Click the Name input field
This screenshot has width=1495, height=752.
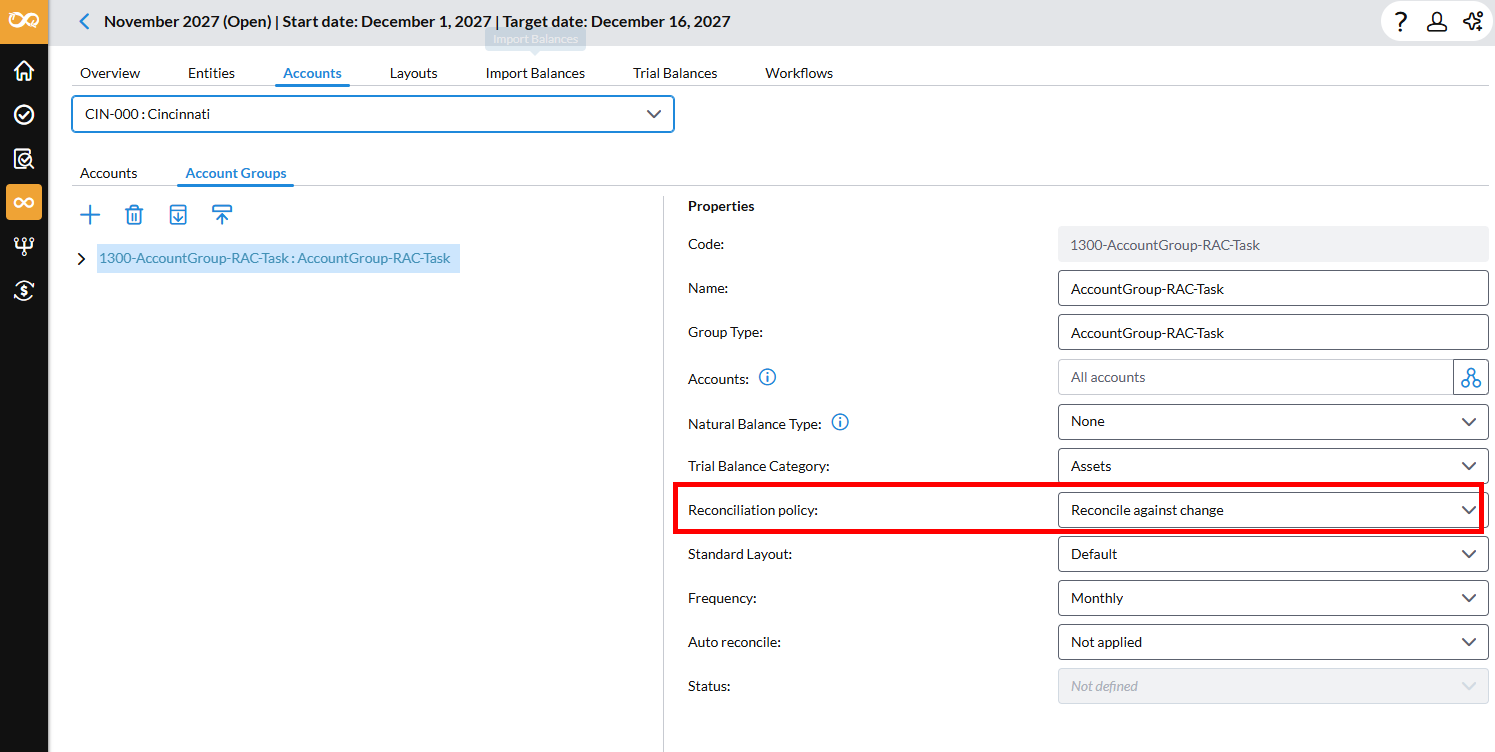[x=1272, y=289]
